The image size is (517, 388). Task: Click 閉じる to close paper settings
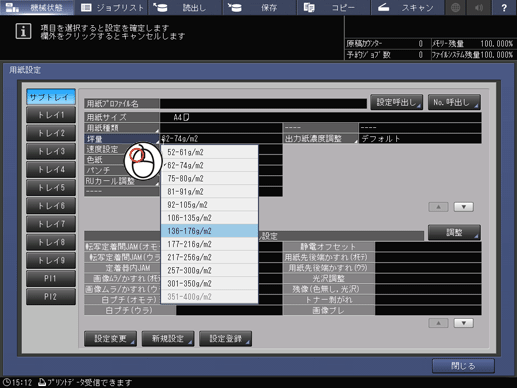[463, 366]
